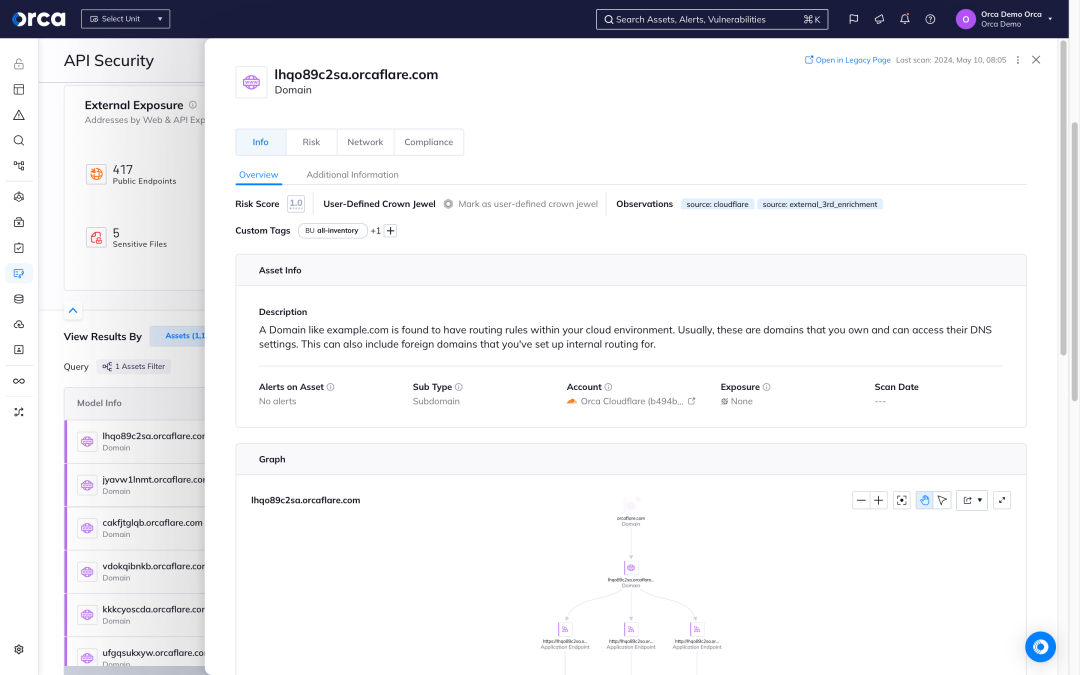This screenshot has height=675, width=1080.
Task: Switch graph to pointer select mode
Action: tap(942, 500)
